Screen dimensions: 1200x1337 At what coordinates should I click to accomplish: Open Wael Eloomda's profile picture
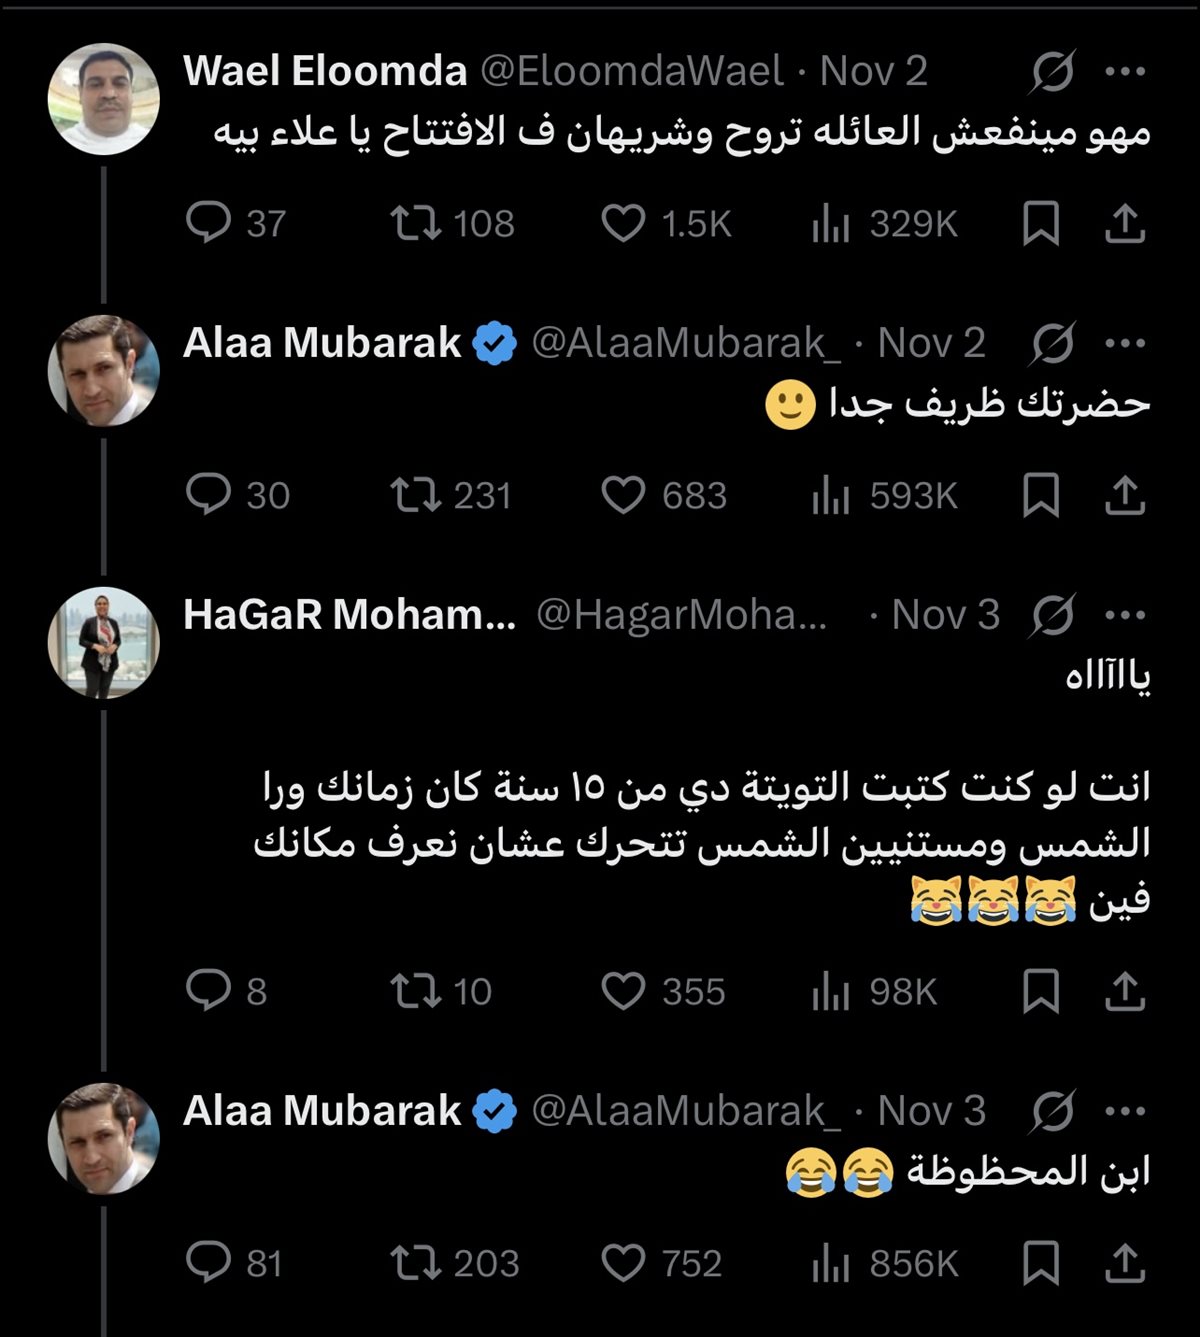point(104,98)
